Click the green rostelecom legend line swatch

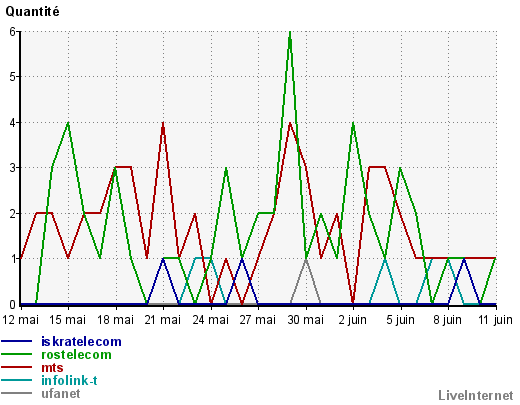click(x=17, y=354)
